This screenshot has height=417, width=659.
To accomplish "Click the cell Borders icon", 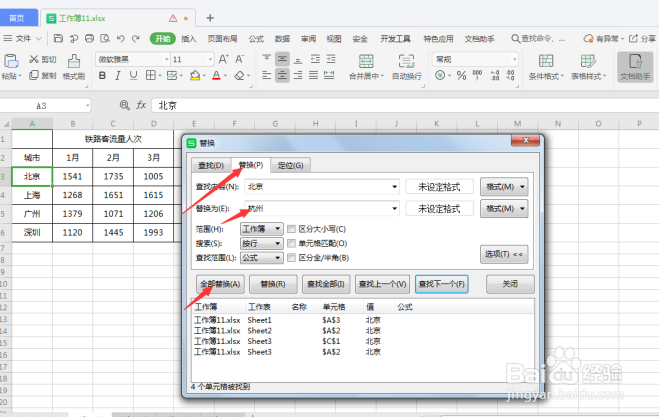I will pyautogui.click(x=150, y=76).
